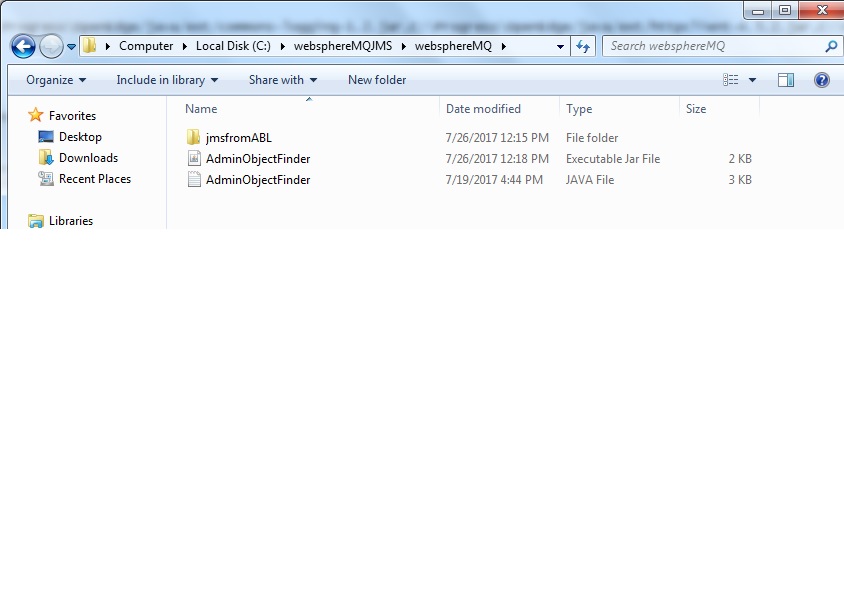844x600 pixels.
Task: Click the Change your view icon
Action: (x=731, y=80)
